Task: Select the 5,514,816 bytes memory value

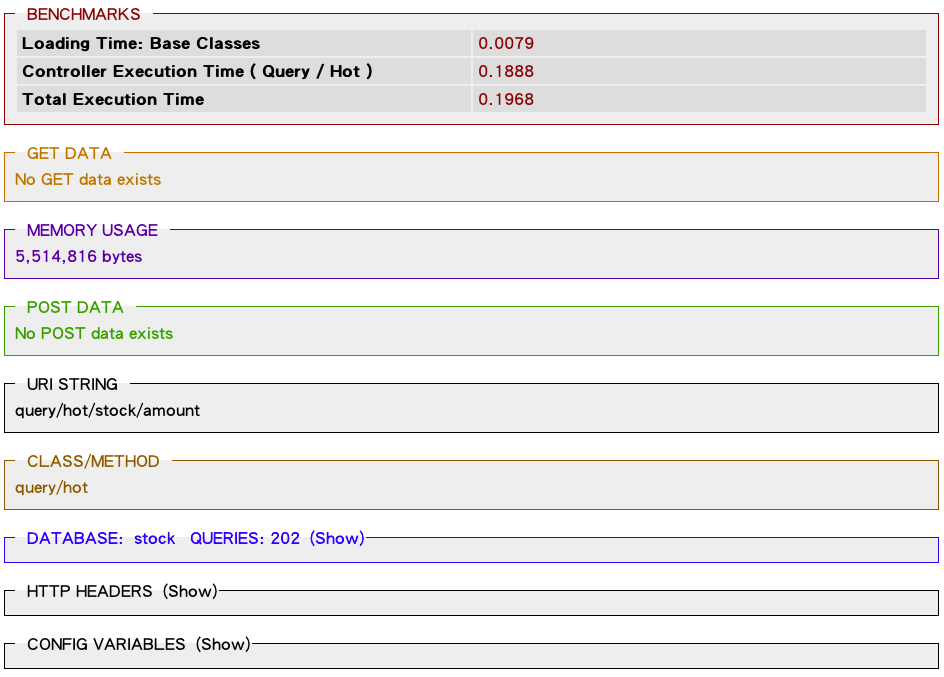Action: click(x=78, y=256)
